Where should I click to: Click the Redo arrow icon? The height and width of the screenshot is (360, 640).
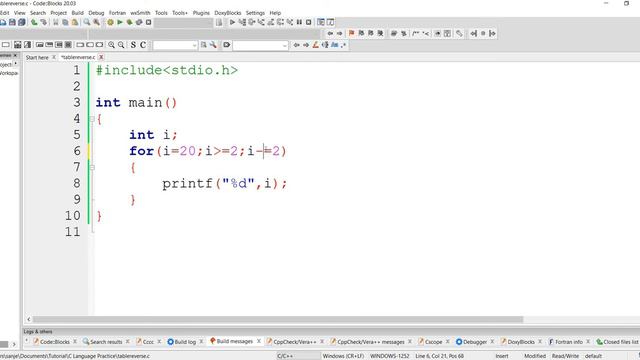[x=44, y=22]
